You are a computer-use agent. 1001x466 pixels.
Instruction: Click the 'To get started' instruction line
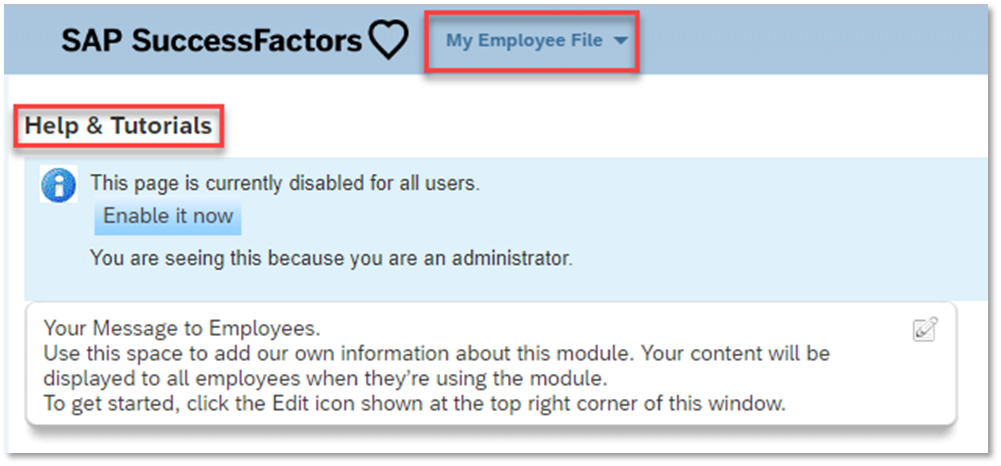click(414, 404)
